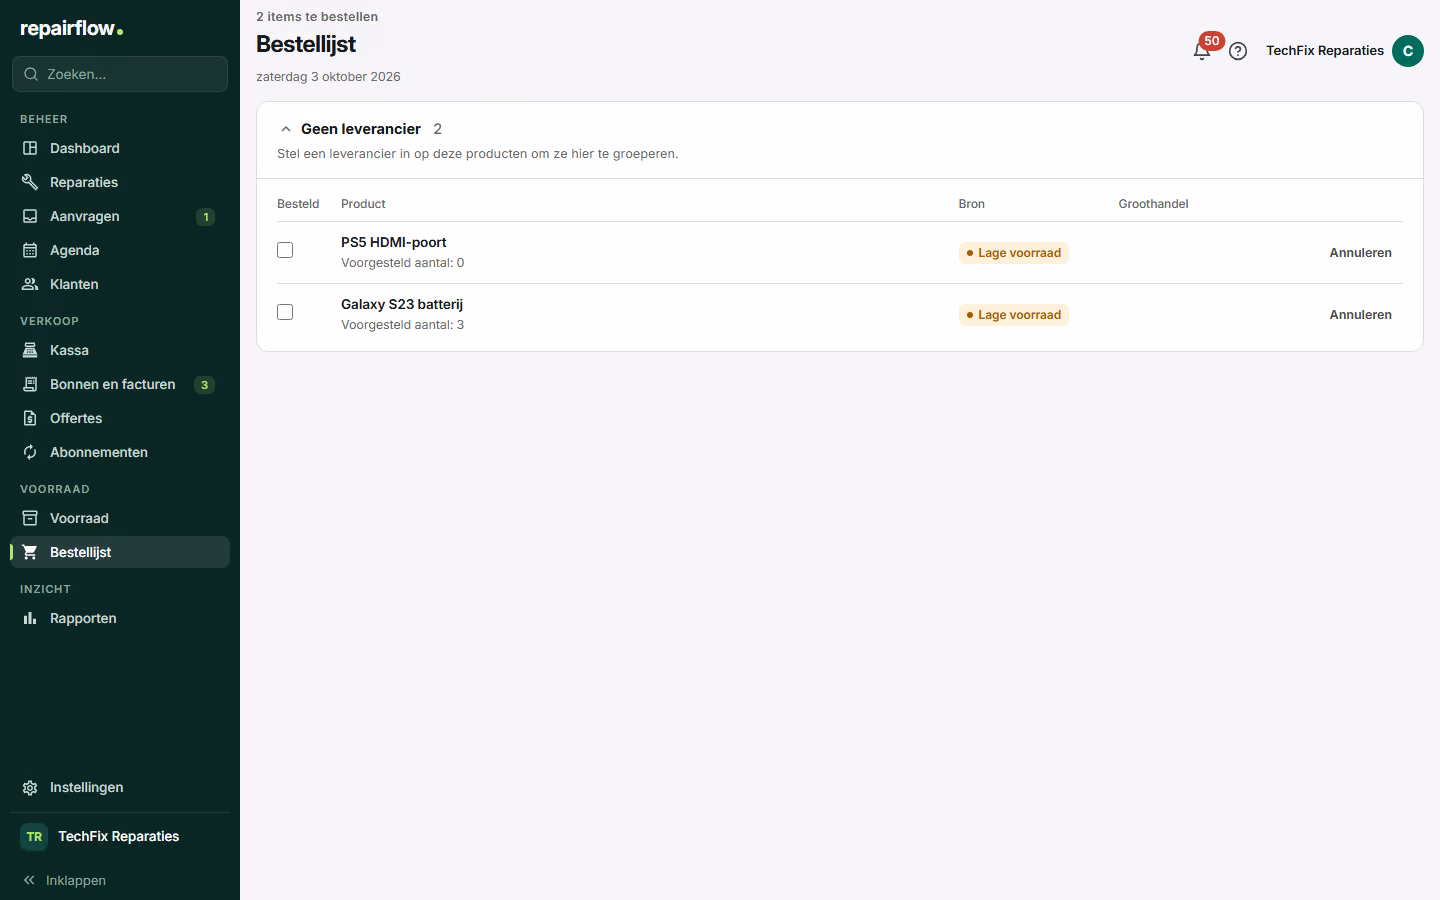Click the PS5 HDMI-poort product name
This screenshot has height=900, width=1440.
coord(394,242)
